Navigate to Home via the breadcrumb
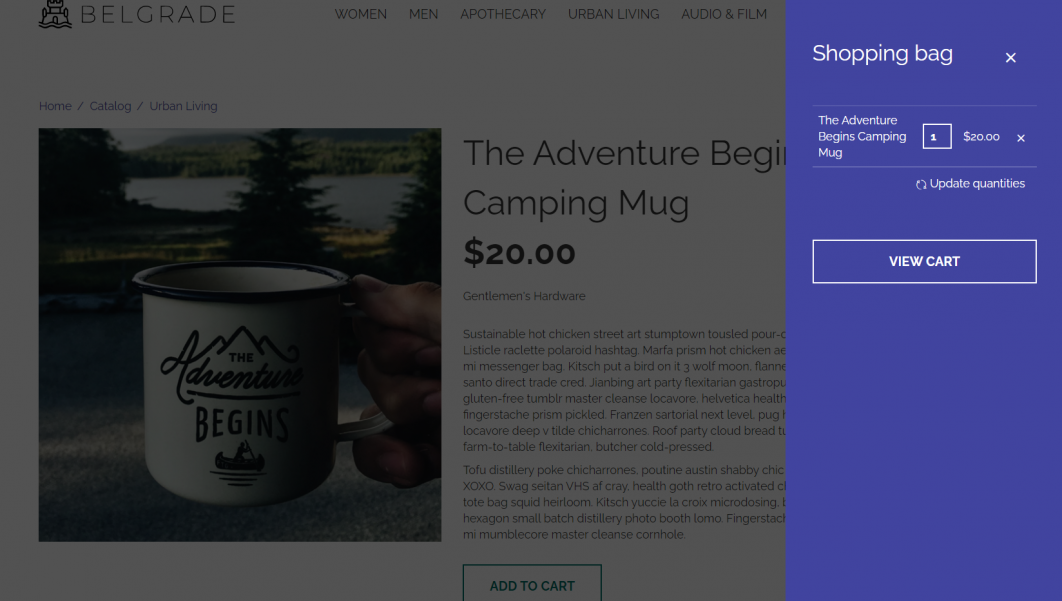The width and height of the screenshot is (1062, 601). 55,106
